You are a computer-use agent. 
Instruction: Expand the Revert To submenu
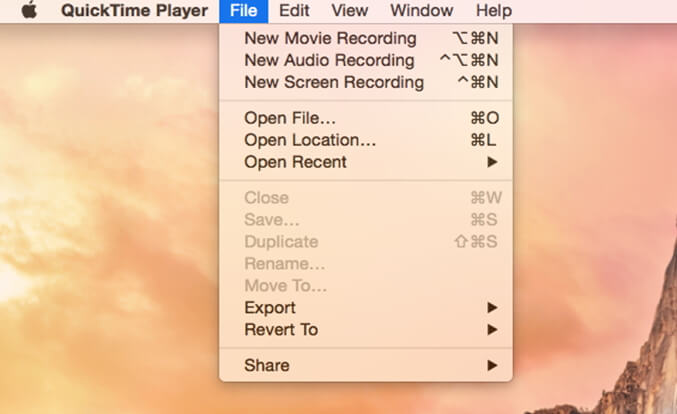[x=366, y=330]
